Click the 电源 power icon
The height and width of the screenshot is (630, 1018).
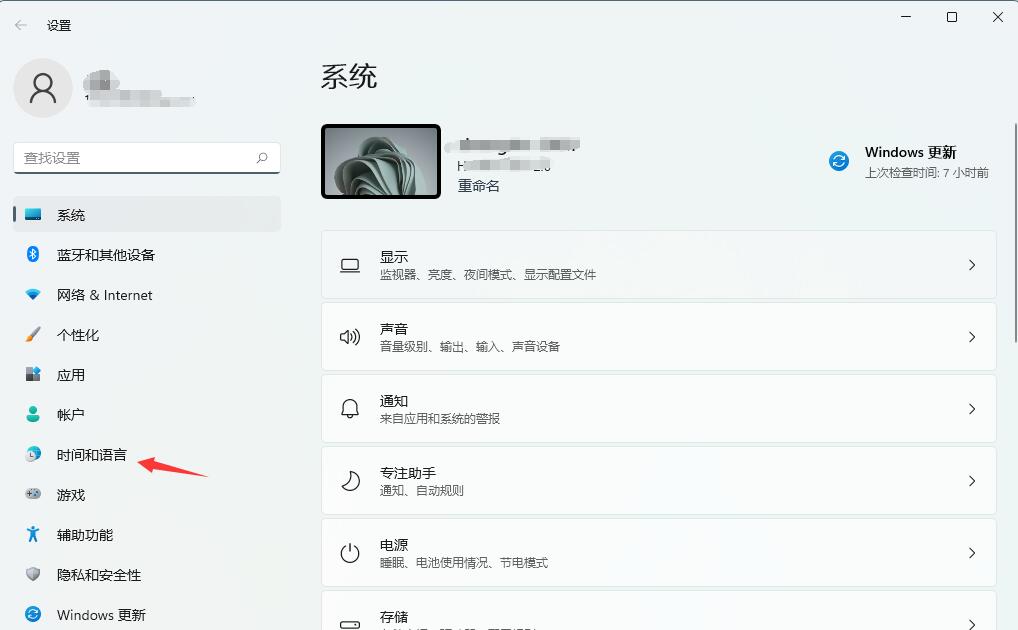coord(349,552)
